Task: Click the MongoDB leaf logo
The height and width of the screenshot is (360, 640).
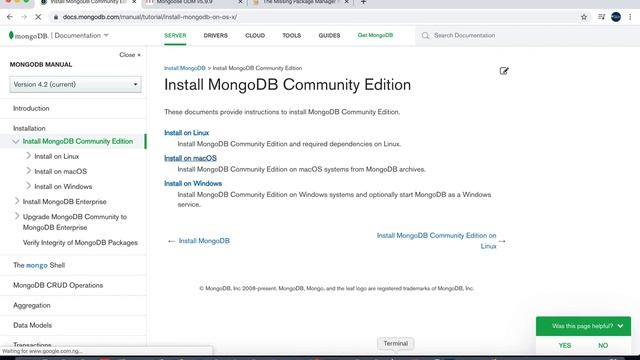Action: coord(11,35)
